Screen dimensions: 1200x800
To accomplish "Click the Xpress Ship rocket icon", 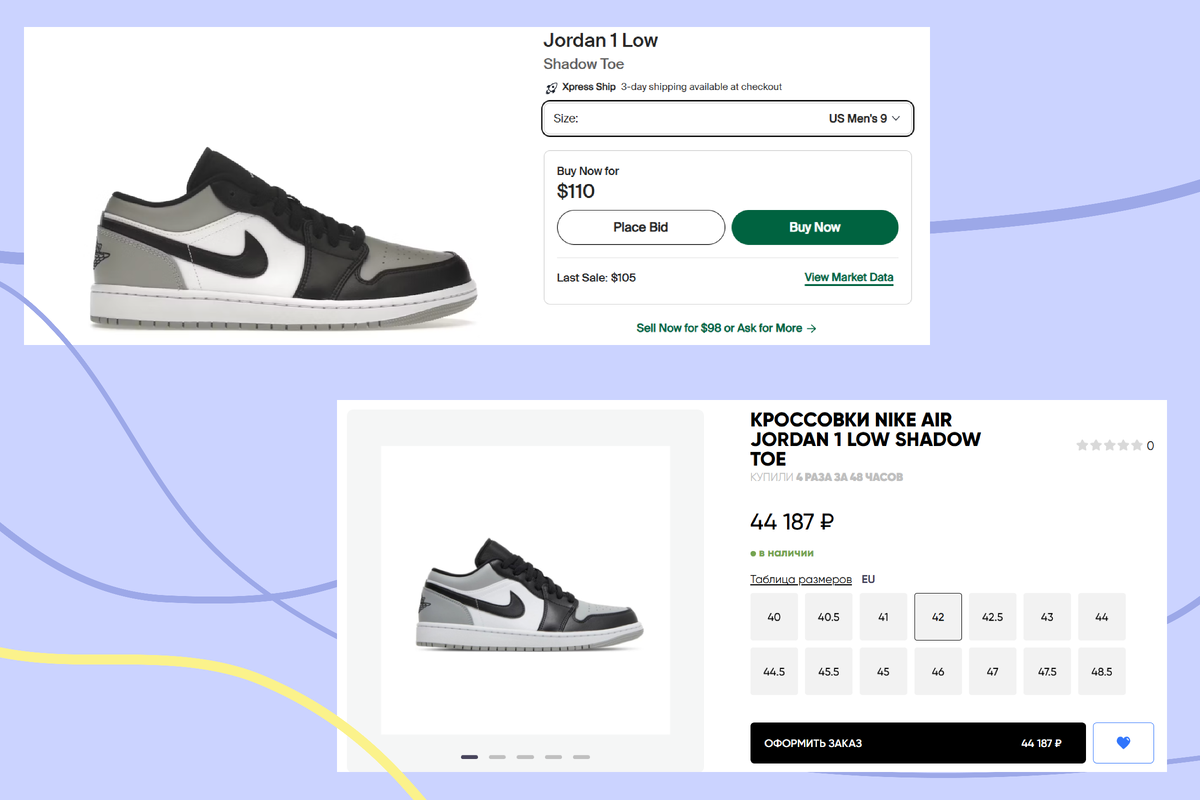I will [550, 87].
